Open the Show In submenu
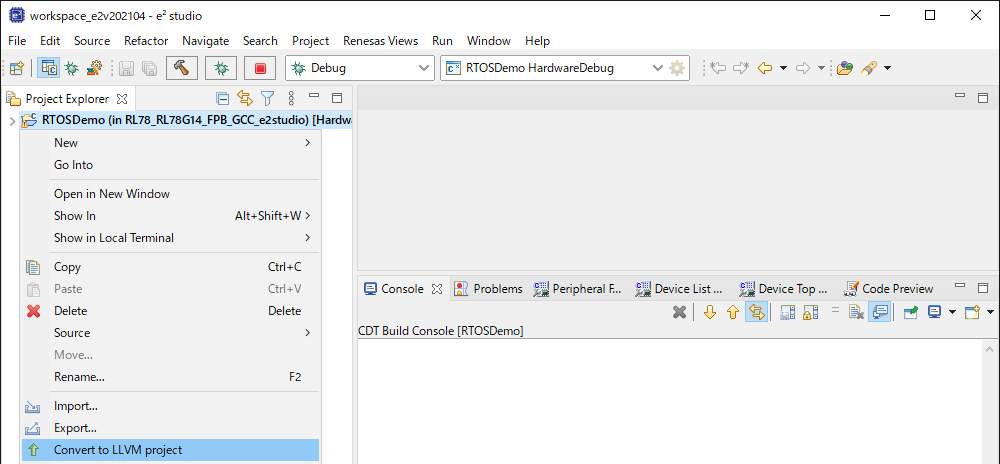Image resolution: width=1000 pixels, height=464 pixels. click(x=170, y=216)
